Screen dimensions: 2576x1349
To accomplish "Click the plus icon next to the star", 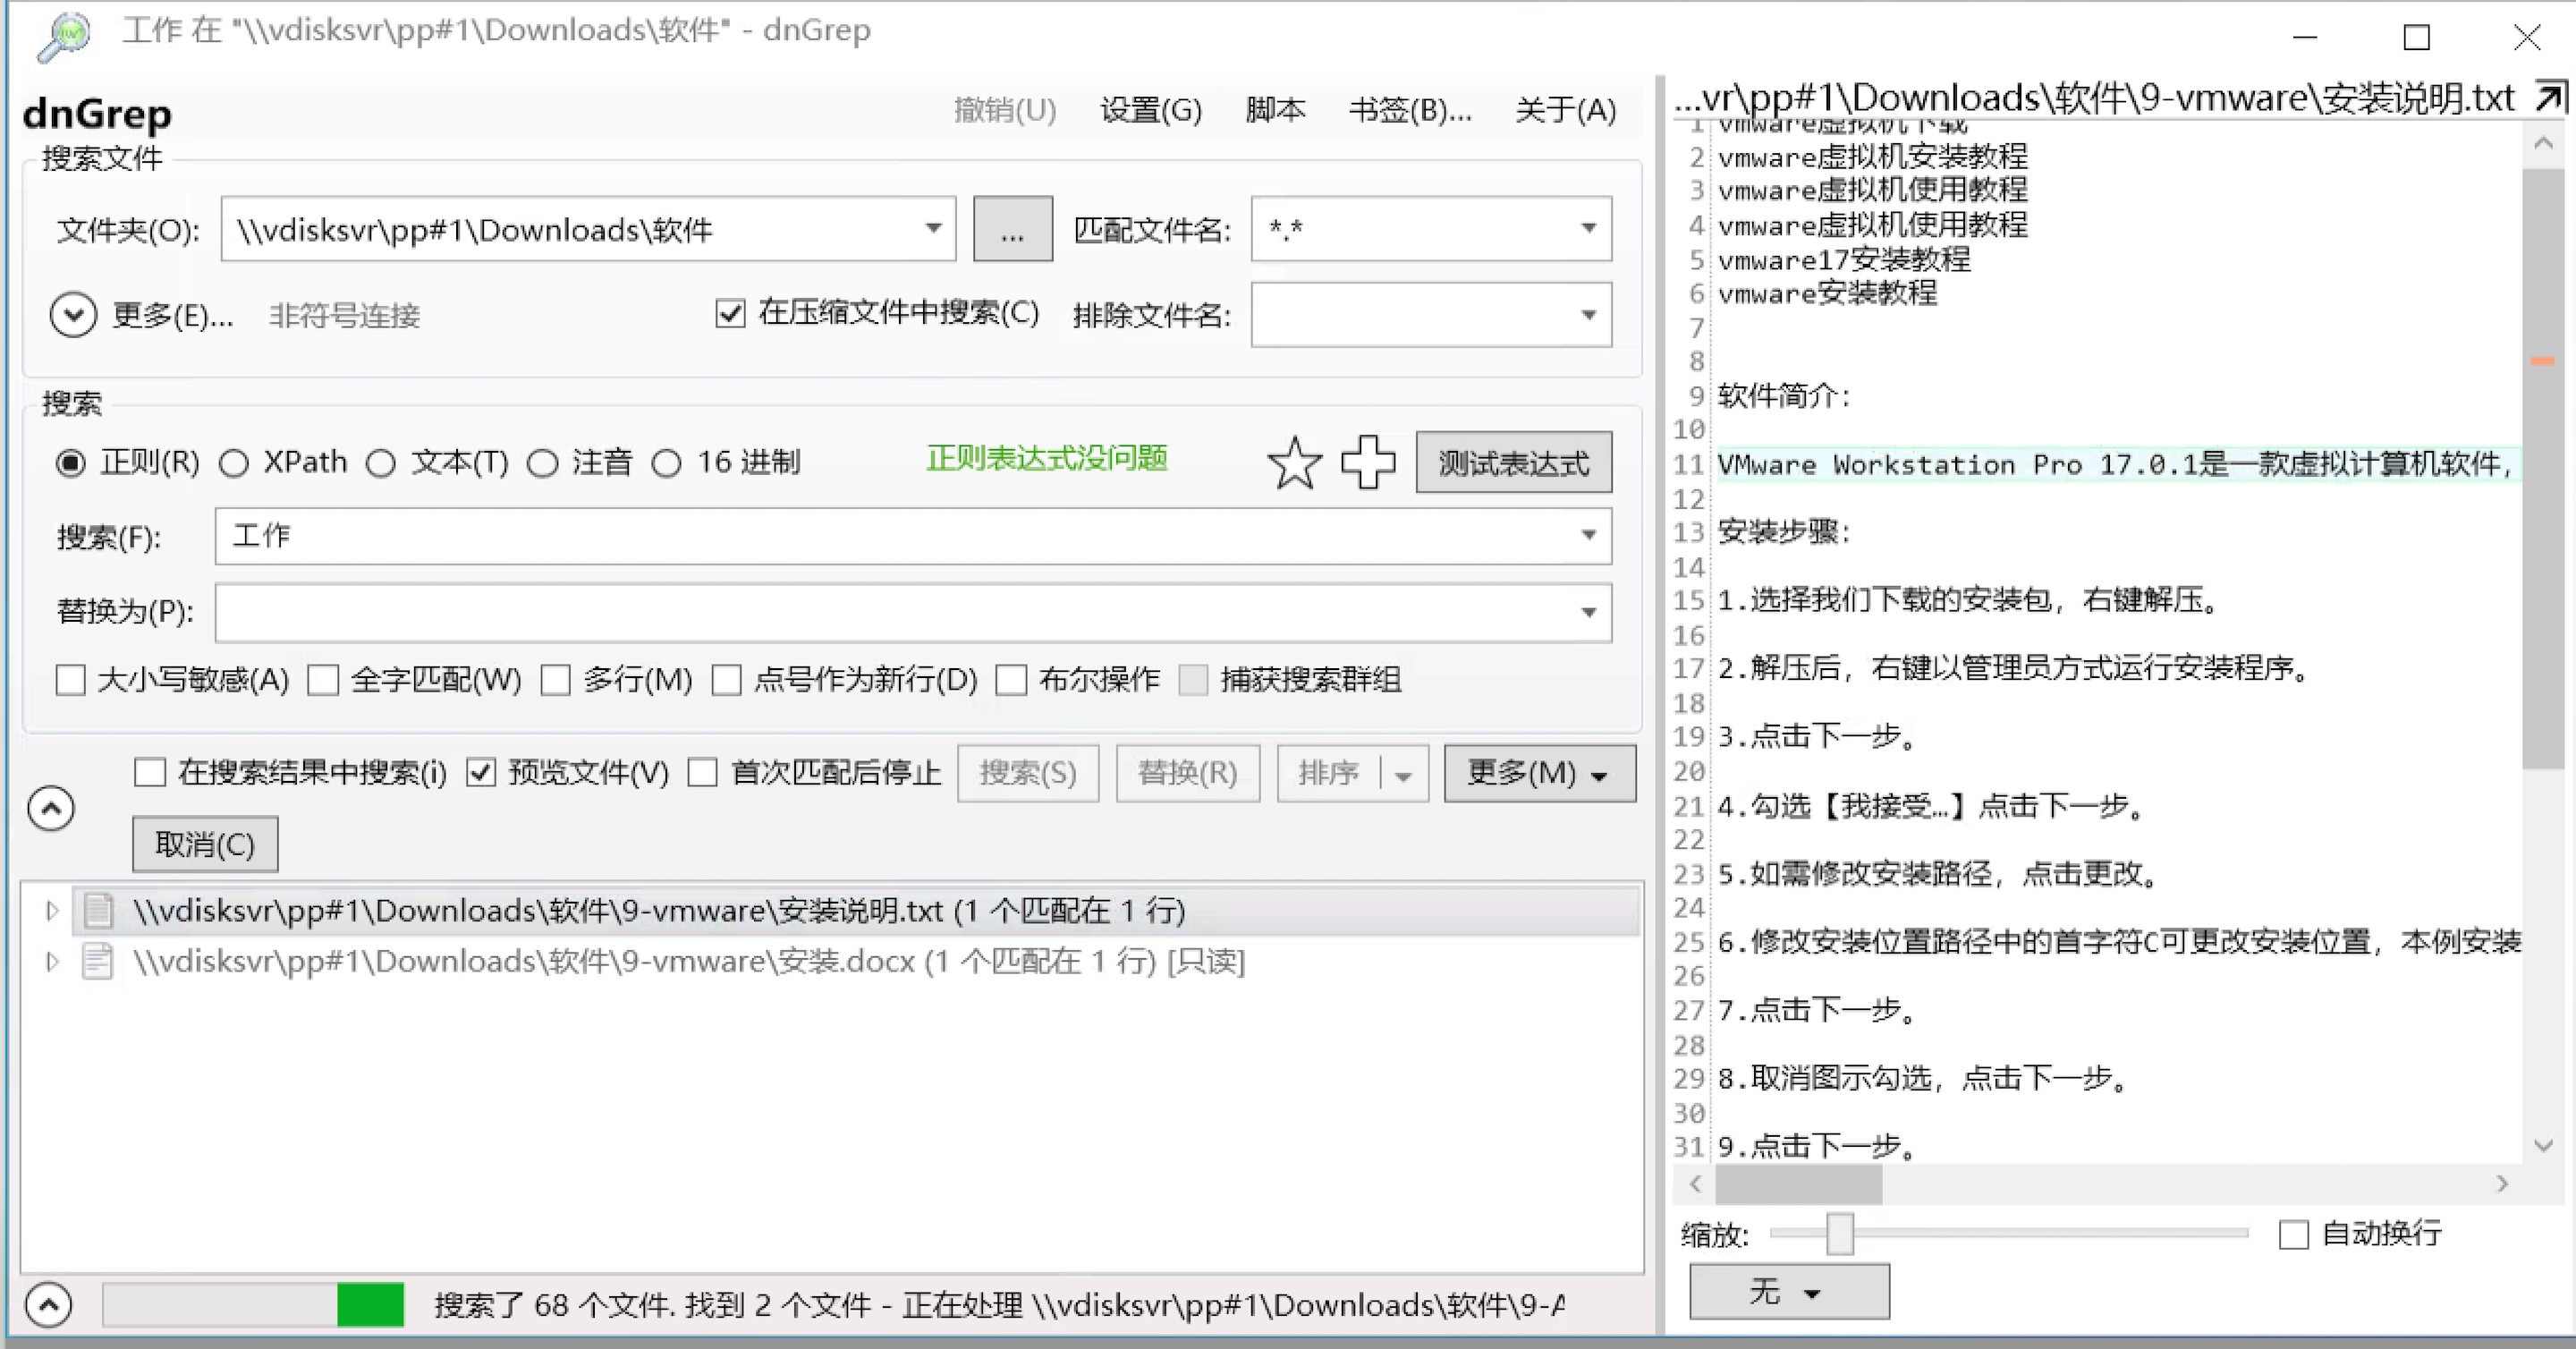I will 1368,462.
